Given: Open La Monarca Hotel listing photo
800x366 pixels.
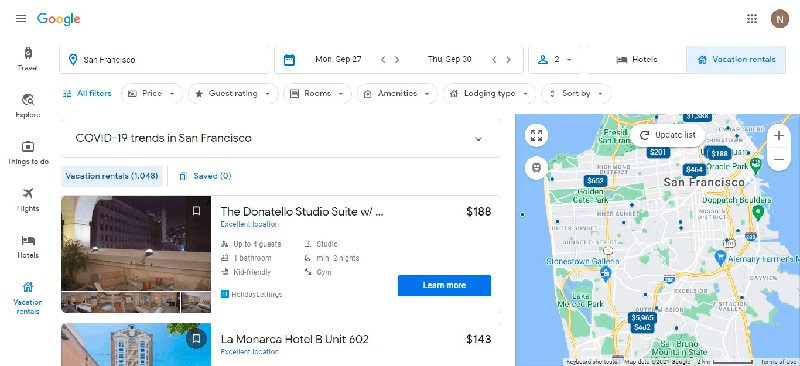Looking at the screenshot, I should [x=136, y=345].
